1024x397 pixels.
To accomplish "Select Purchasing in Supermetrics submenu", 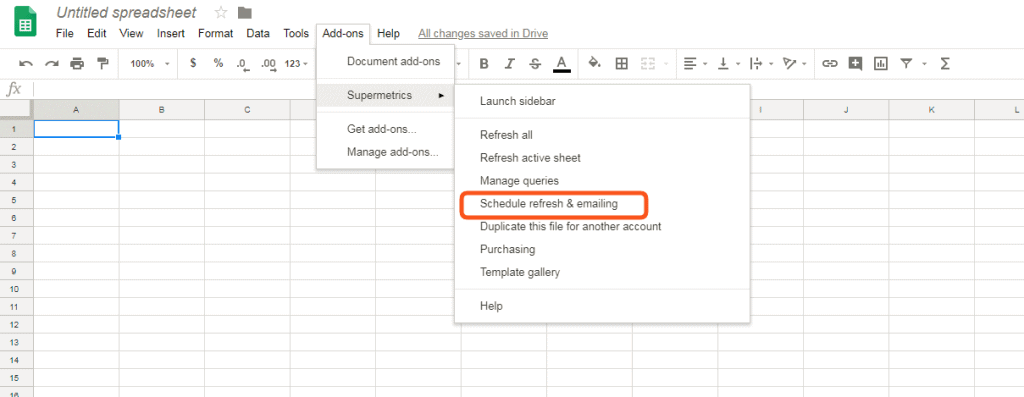I will tap(602, 249).
